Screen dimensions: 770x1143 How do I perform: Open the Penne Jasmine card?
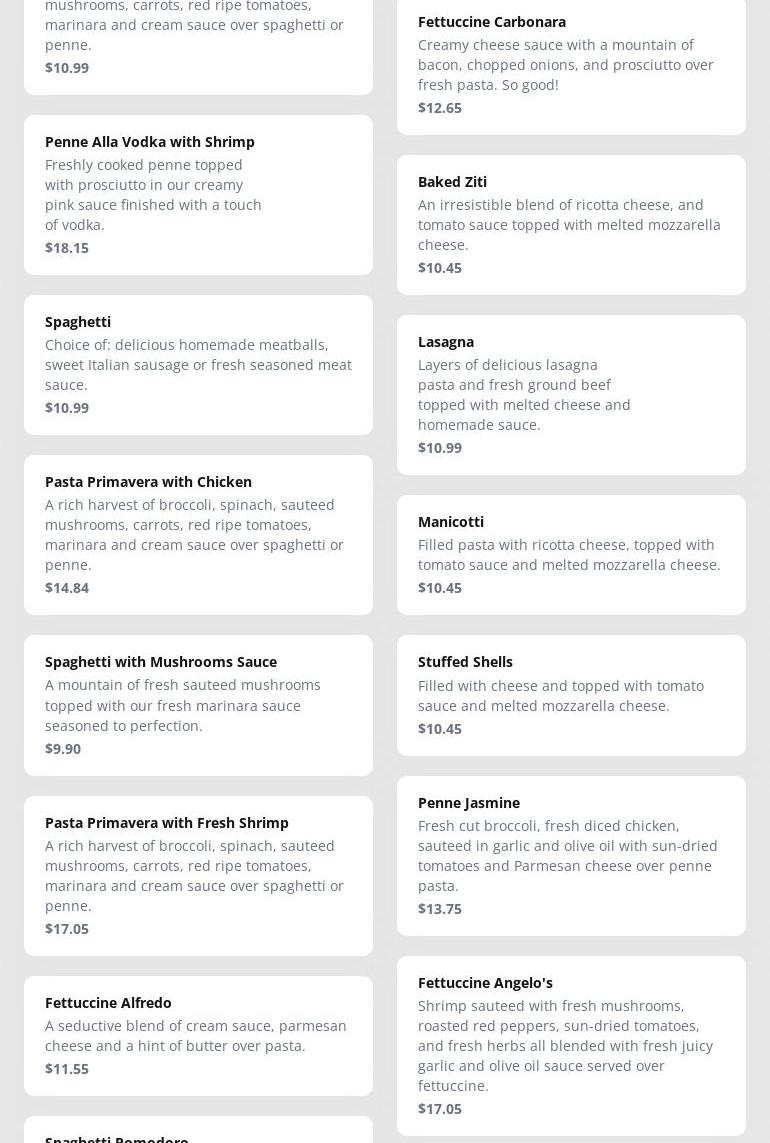point(469,803)
